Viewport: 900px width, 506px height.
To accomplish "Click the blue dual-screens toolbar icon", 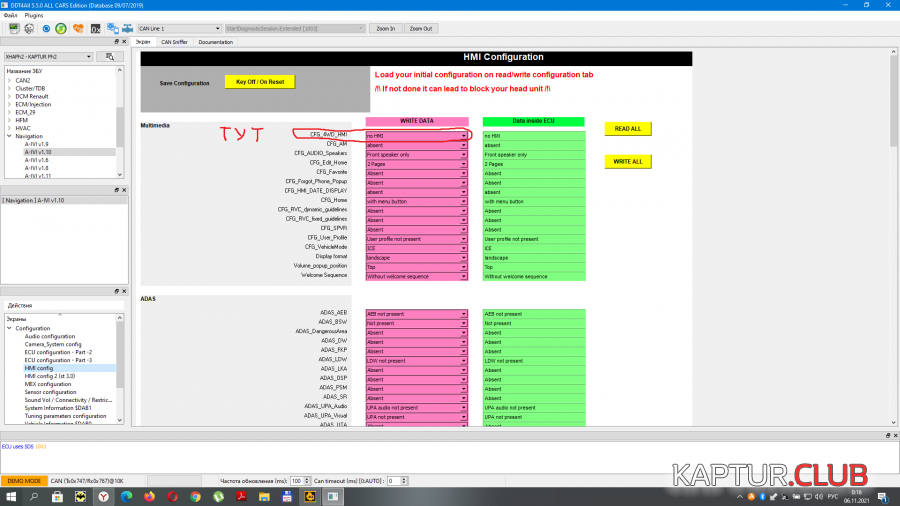I will coord(111,29).
